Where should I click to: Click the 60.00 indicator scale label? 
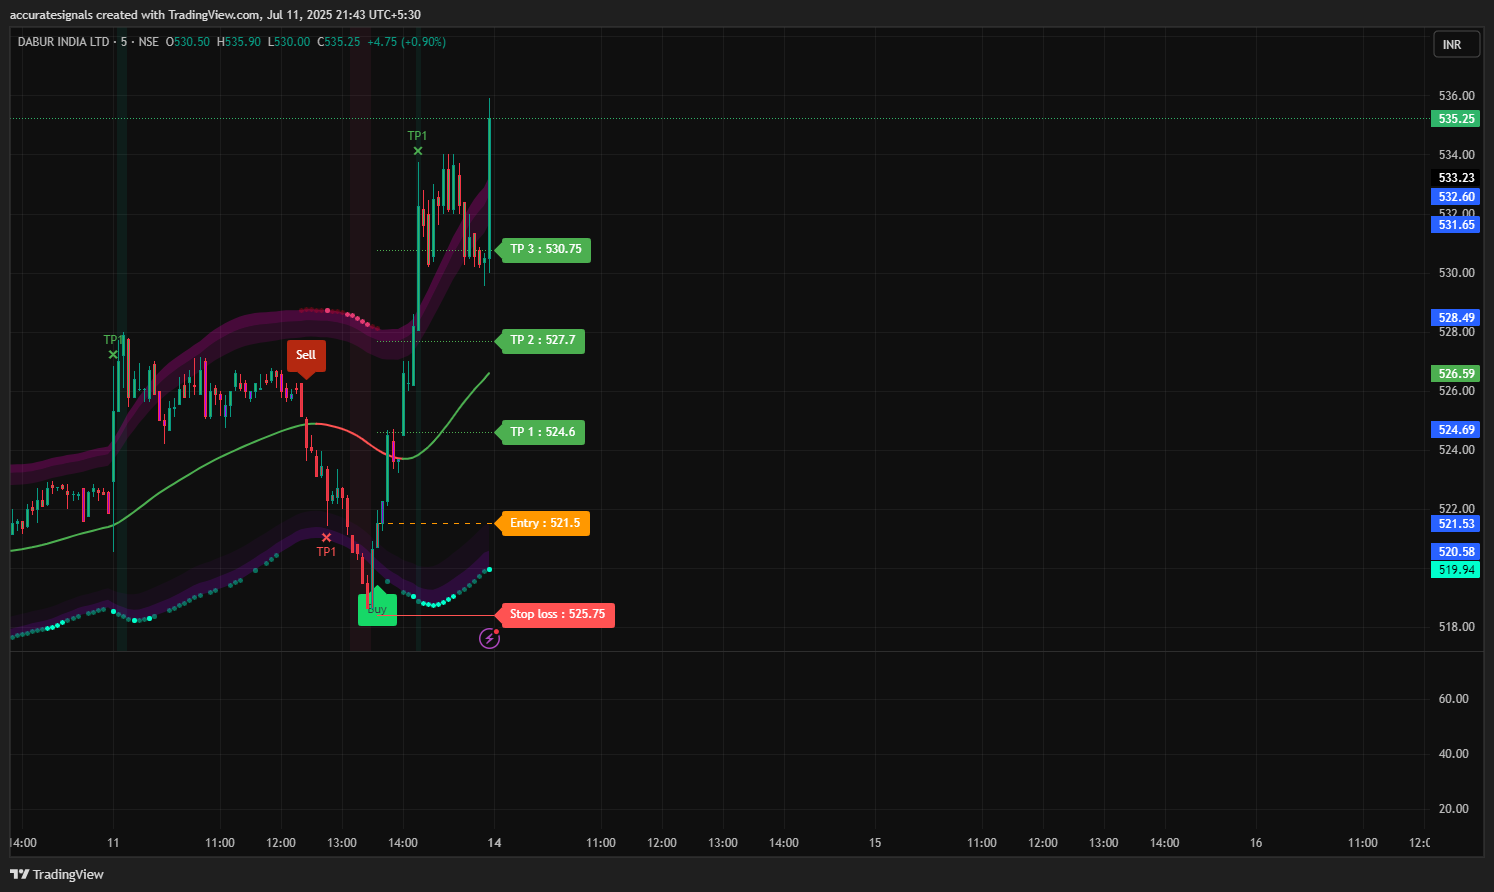1453,699
